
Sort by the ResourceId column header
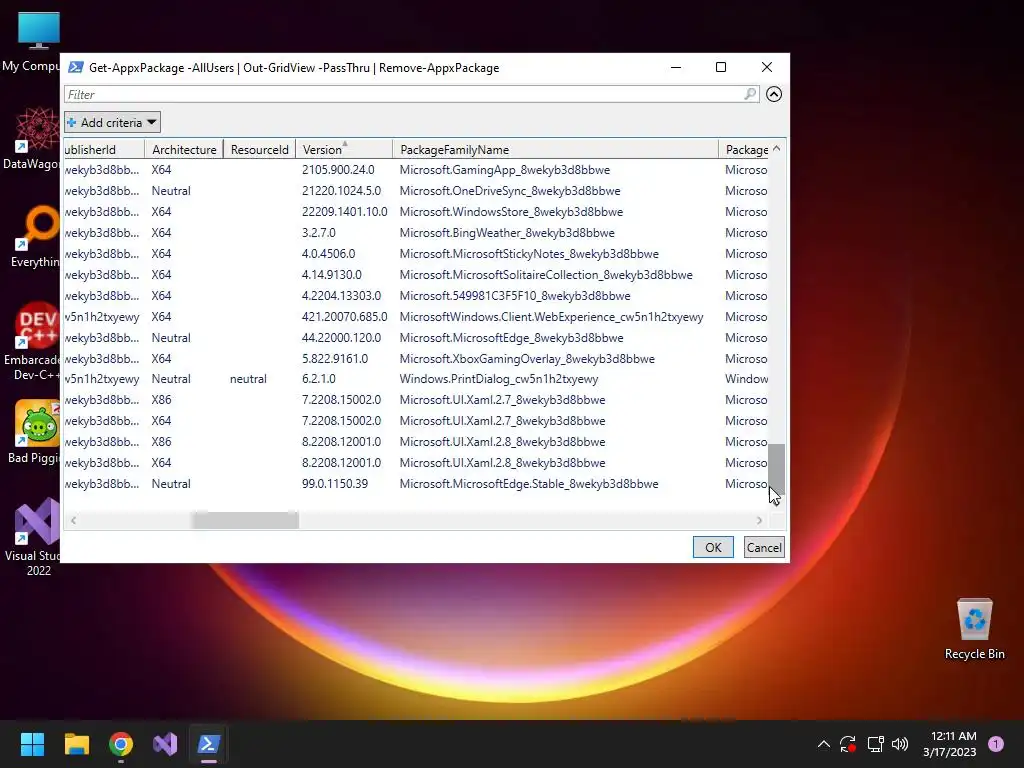coord(259,150)
